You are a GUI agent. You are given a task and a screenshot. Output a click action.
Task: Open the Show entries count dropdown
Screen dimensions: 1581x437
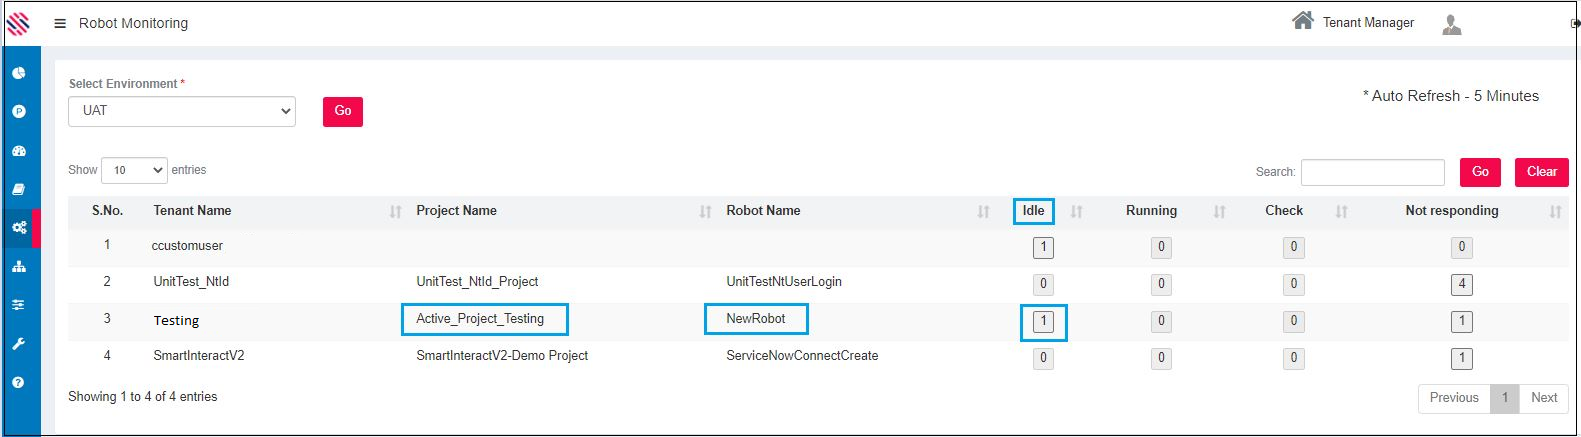pos(134,171)
